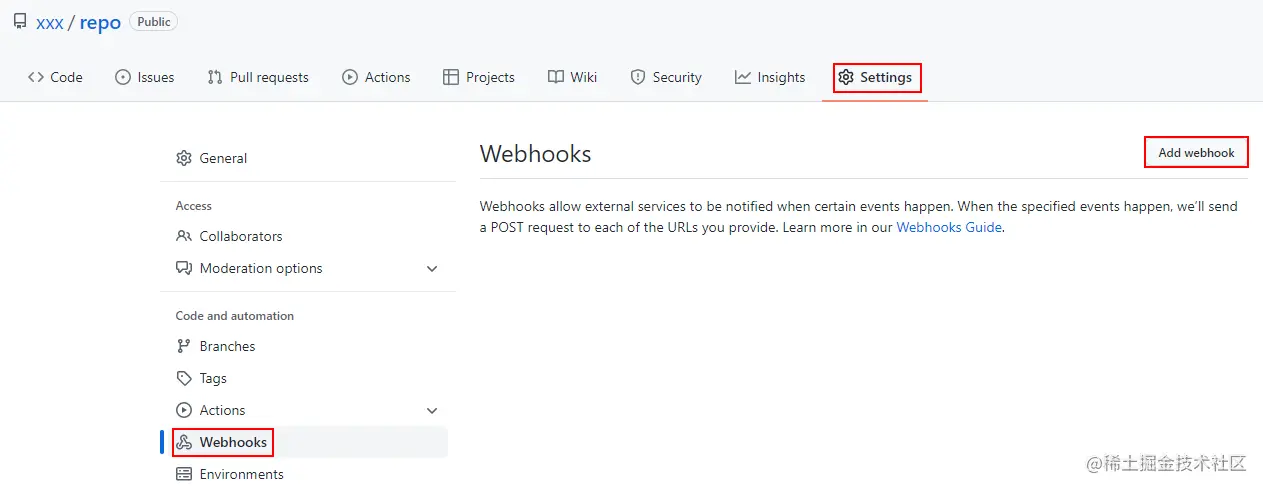
Task: Click the Add webhook button
Action: click(x=1197, y=152)
